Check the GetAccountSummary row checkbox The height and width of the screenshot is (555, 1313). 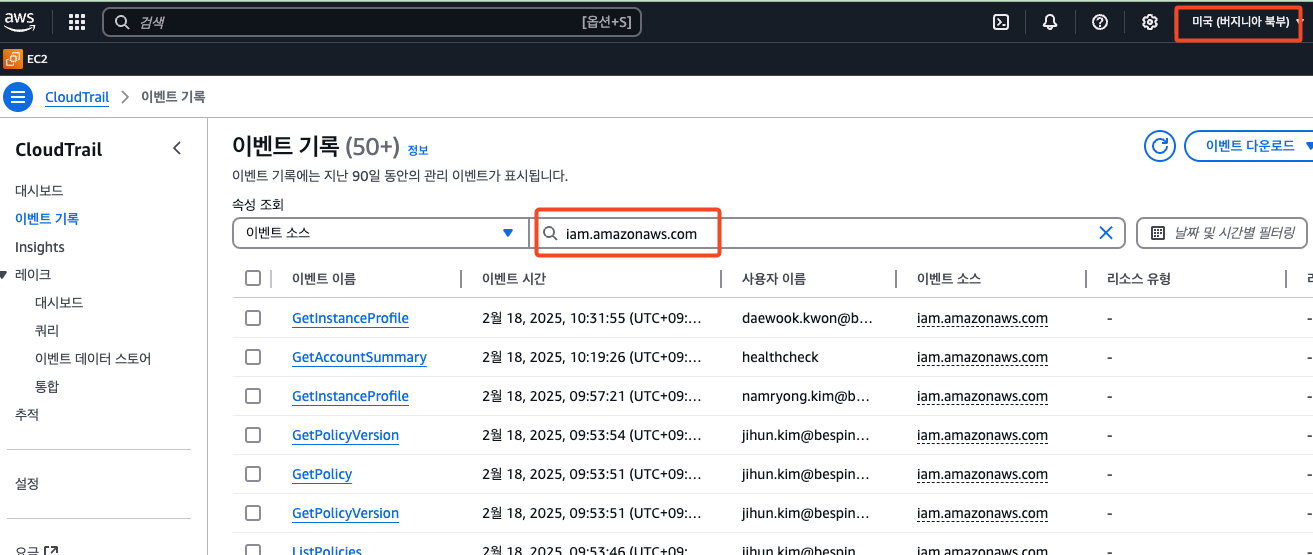click(x=253, y=357)
